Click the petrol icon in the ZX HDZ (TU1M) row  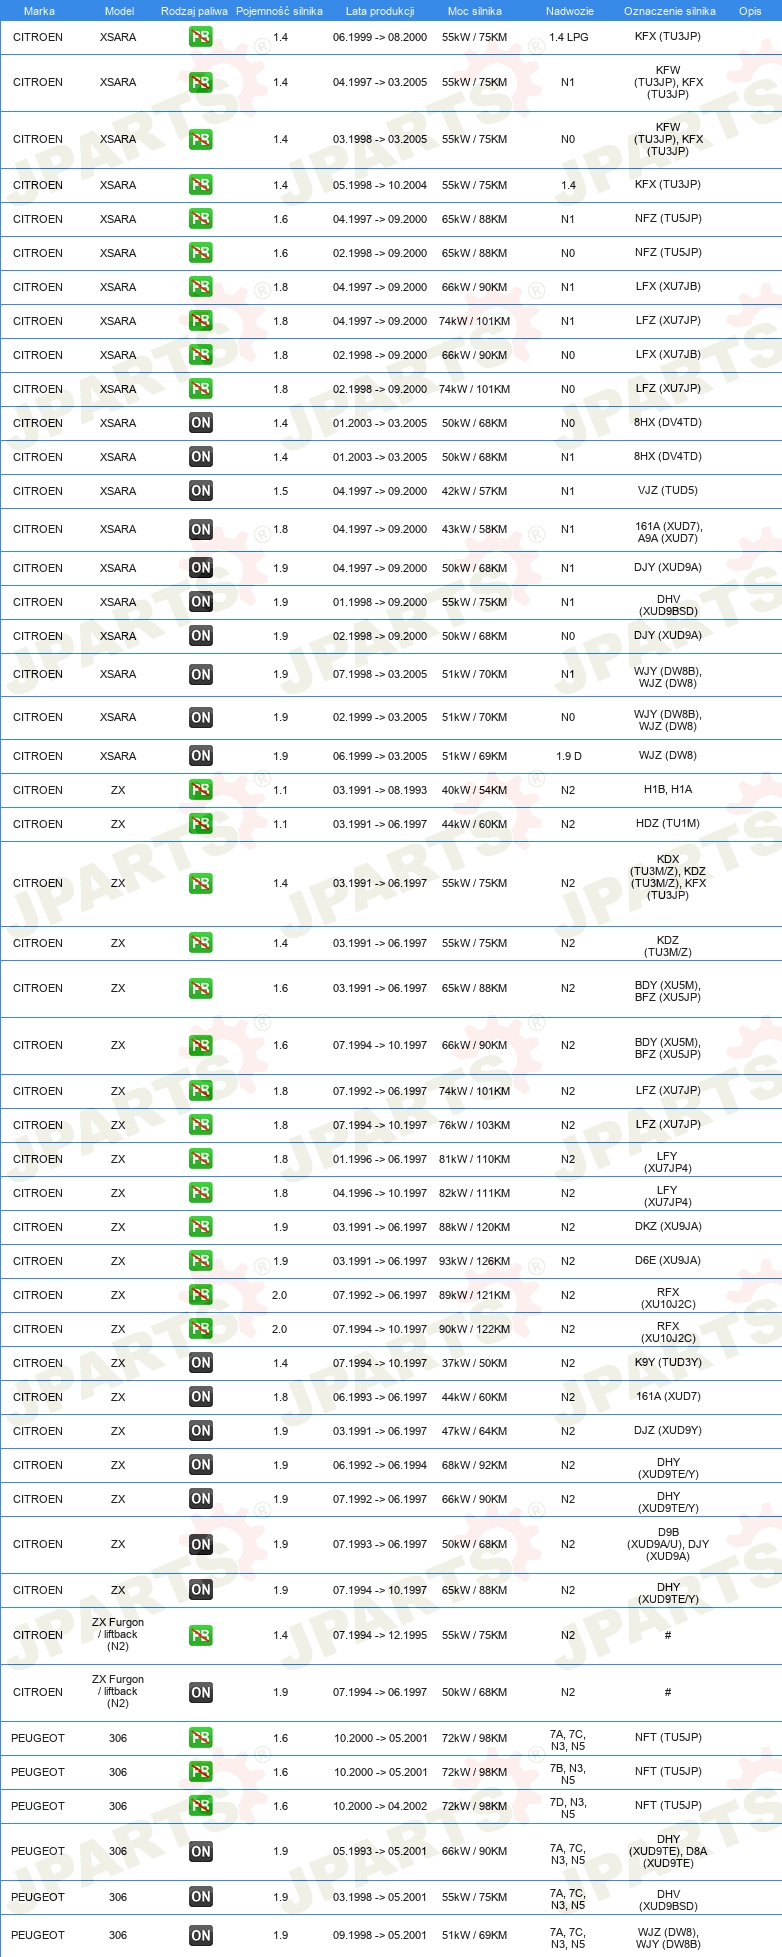(201, 824)
